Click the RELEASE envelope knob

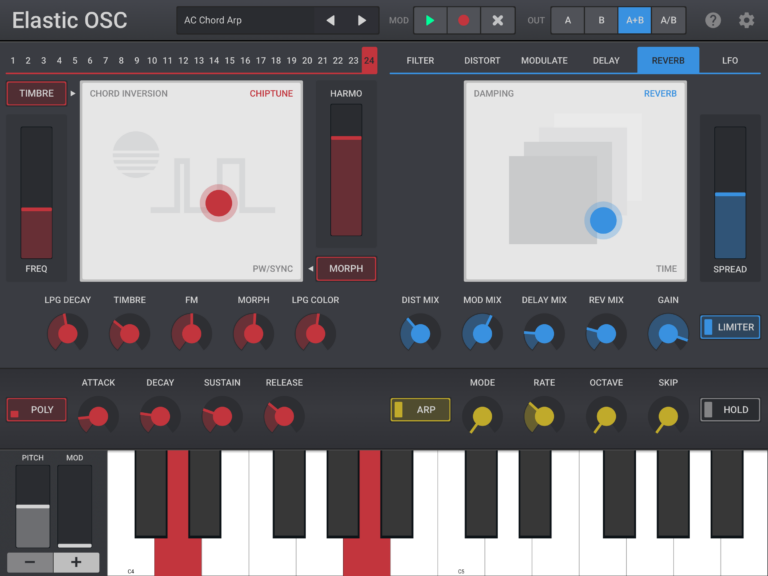[284, 416]
